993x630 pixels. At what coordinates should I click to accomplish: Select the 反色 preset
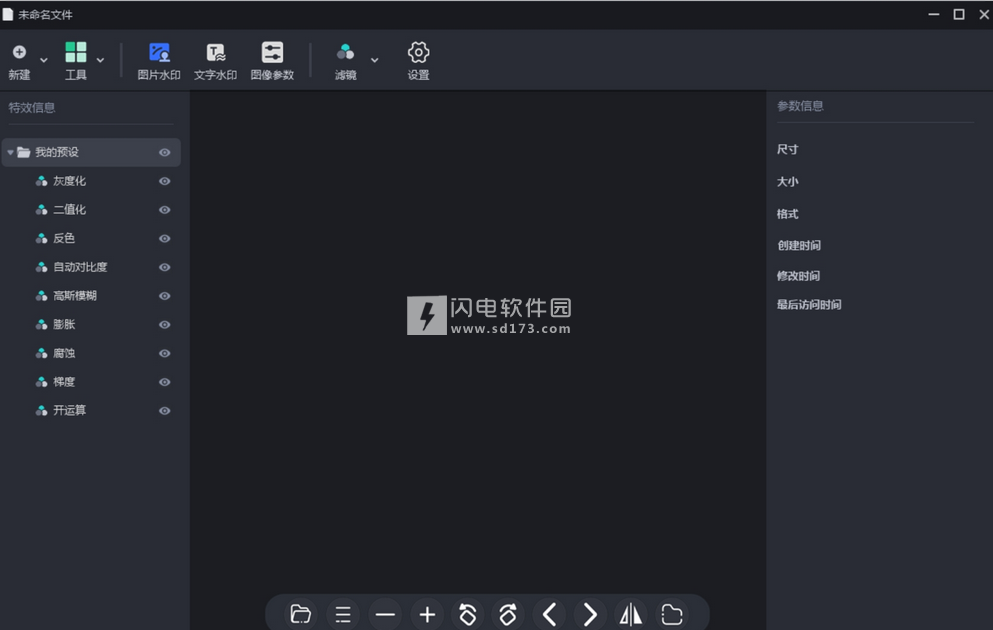(64, 238)
